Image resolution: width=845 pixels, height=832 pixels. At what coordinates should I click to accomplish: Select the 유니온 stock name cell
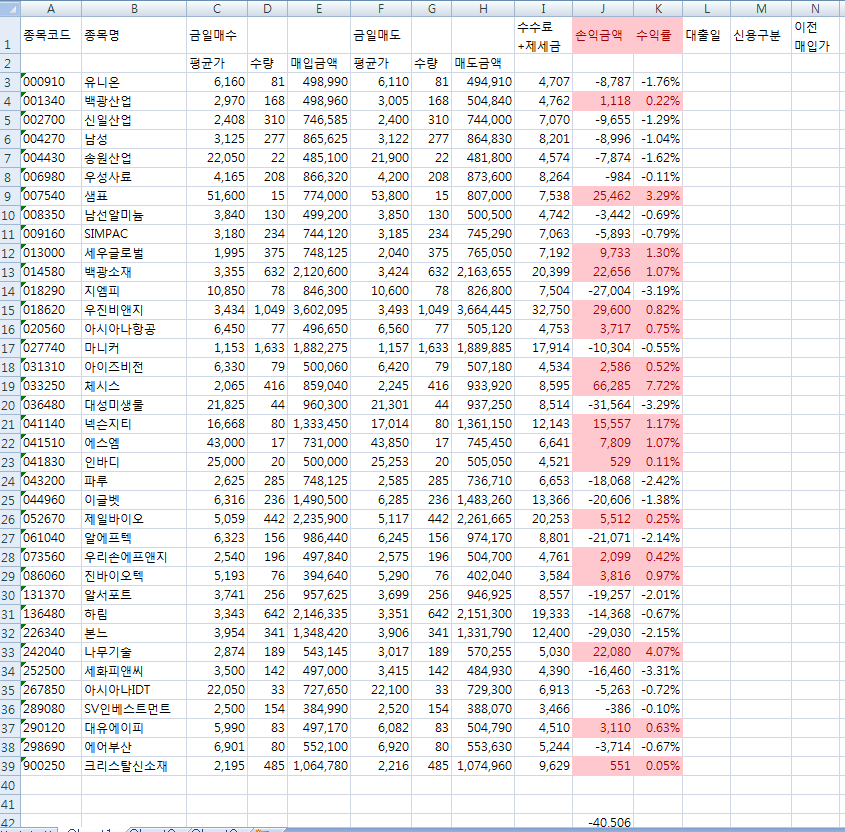pos(134,82)
